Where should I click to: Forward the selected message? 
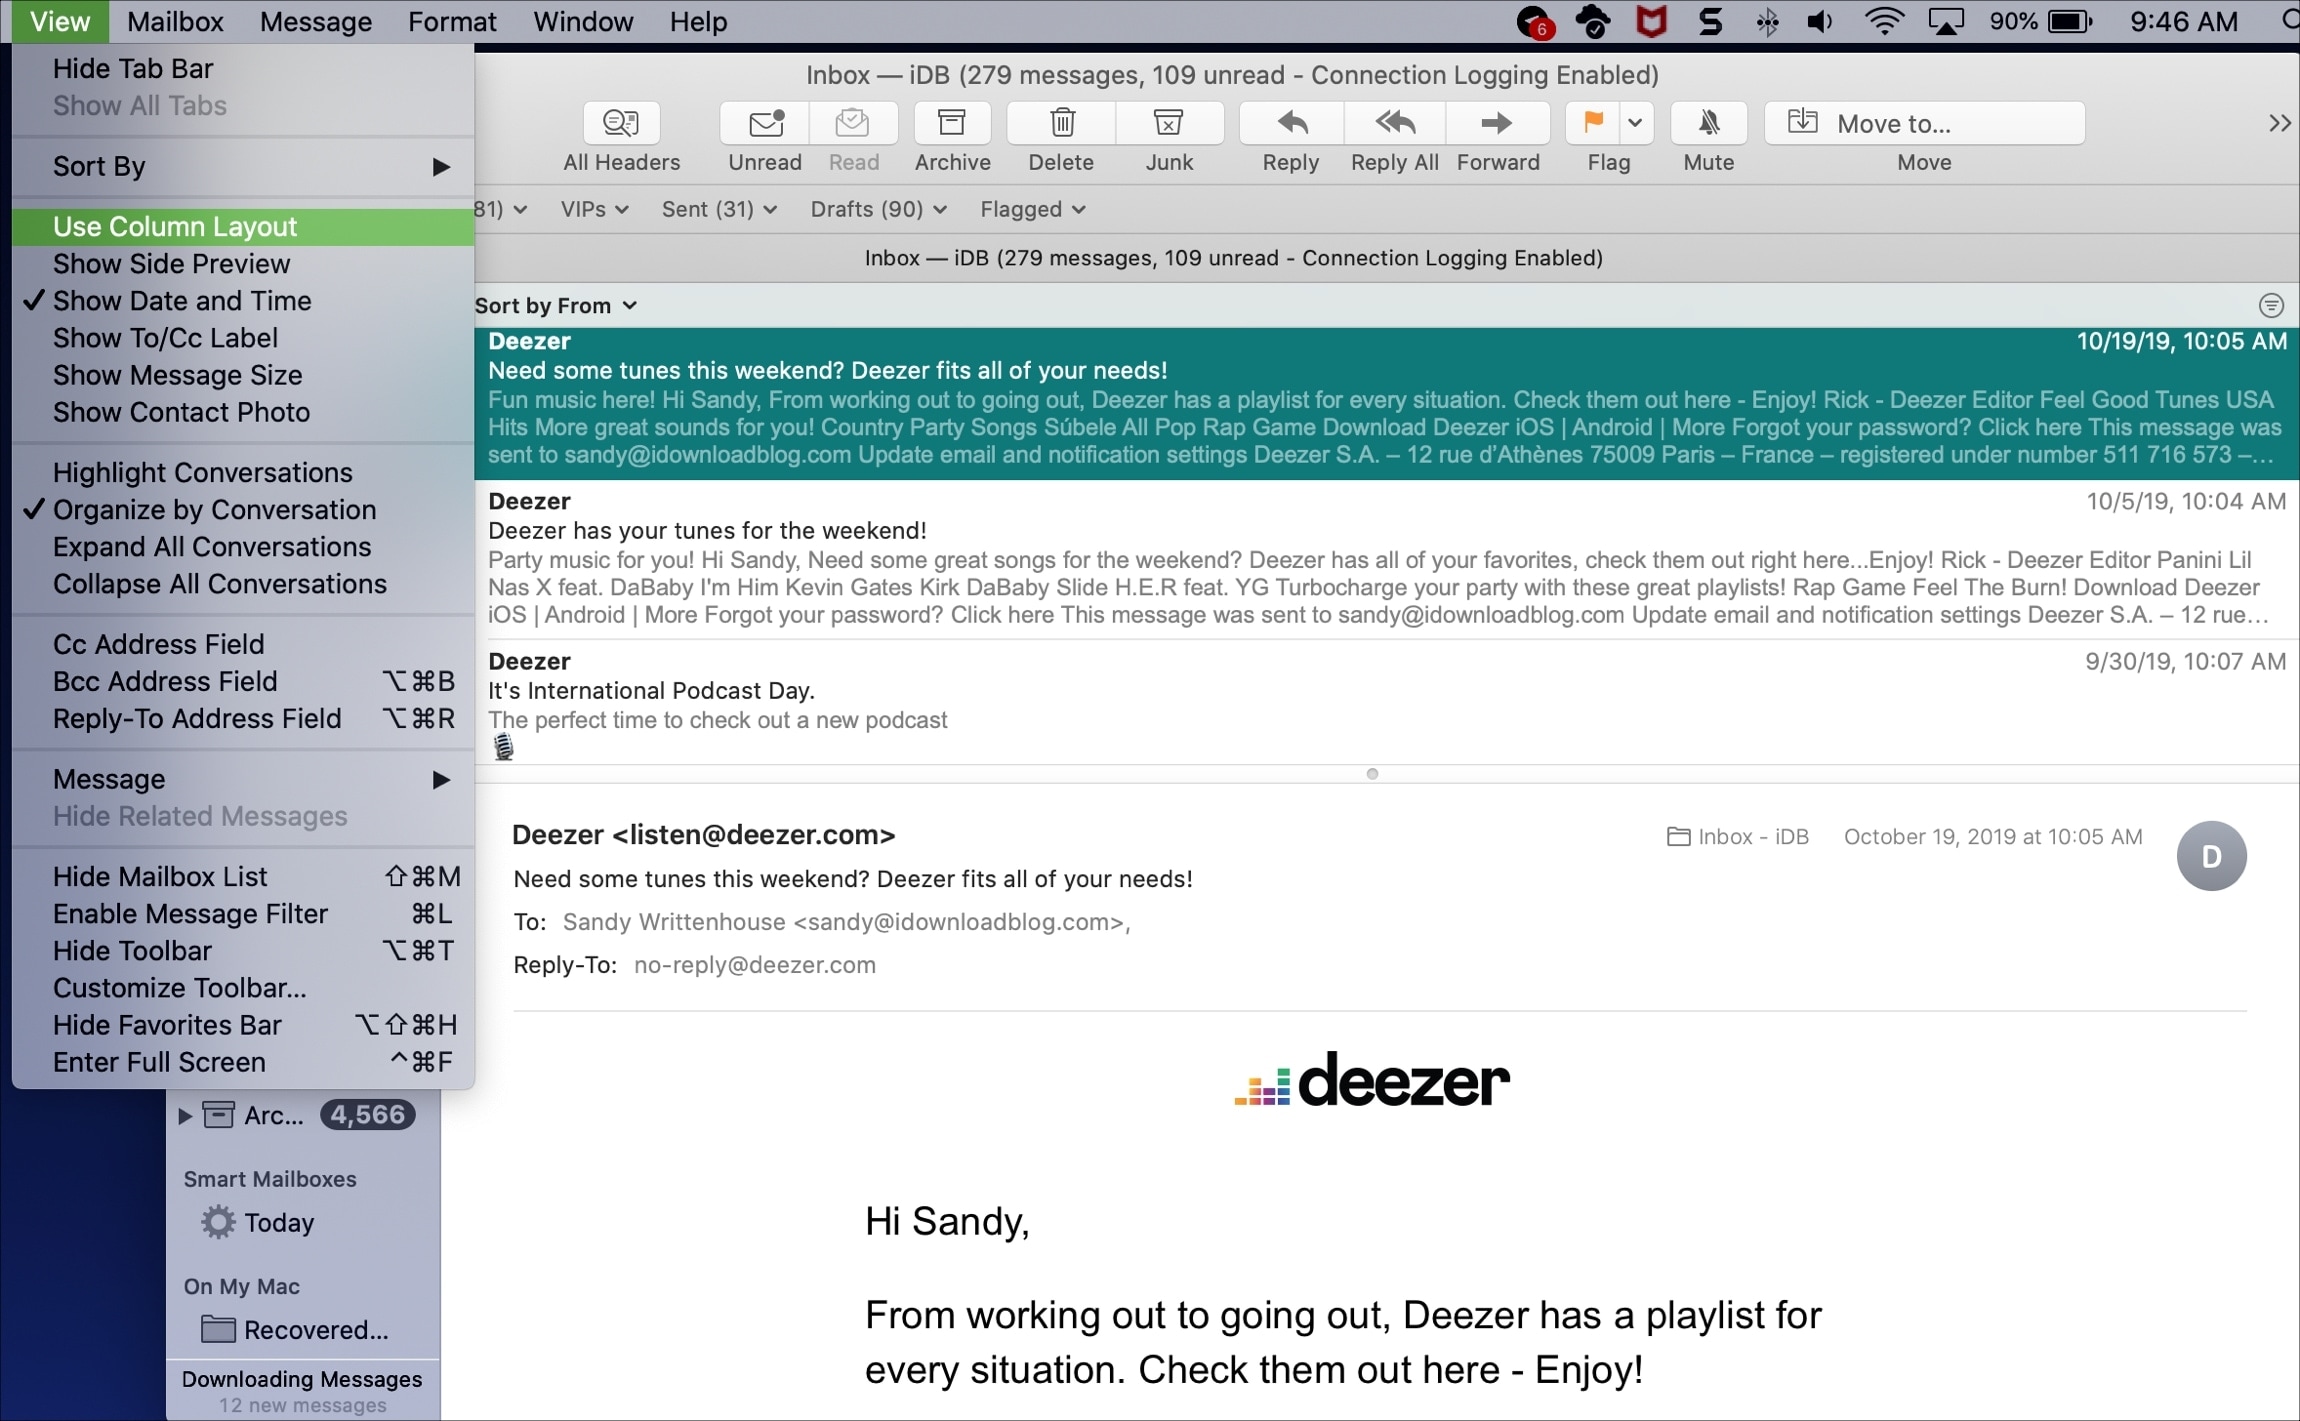click(1497, 123)
